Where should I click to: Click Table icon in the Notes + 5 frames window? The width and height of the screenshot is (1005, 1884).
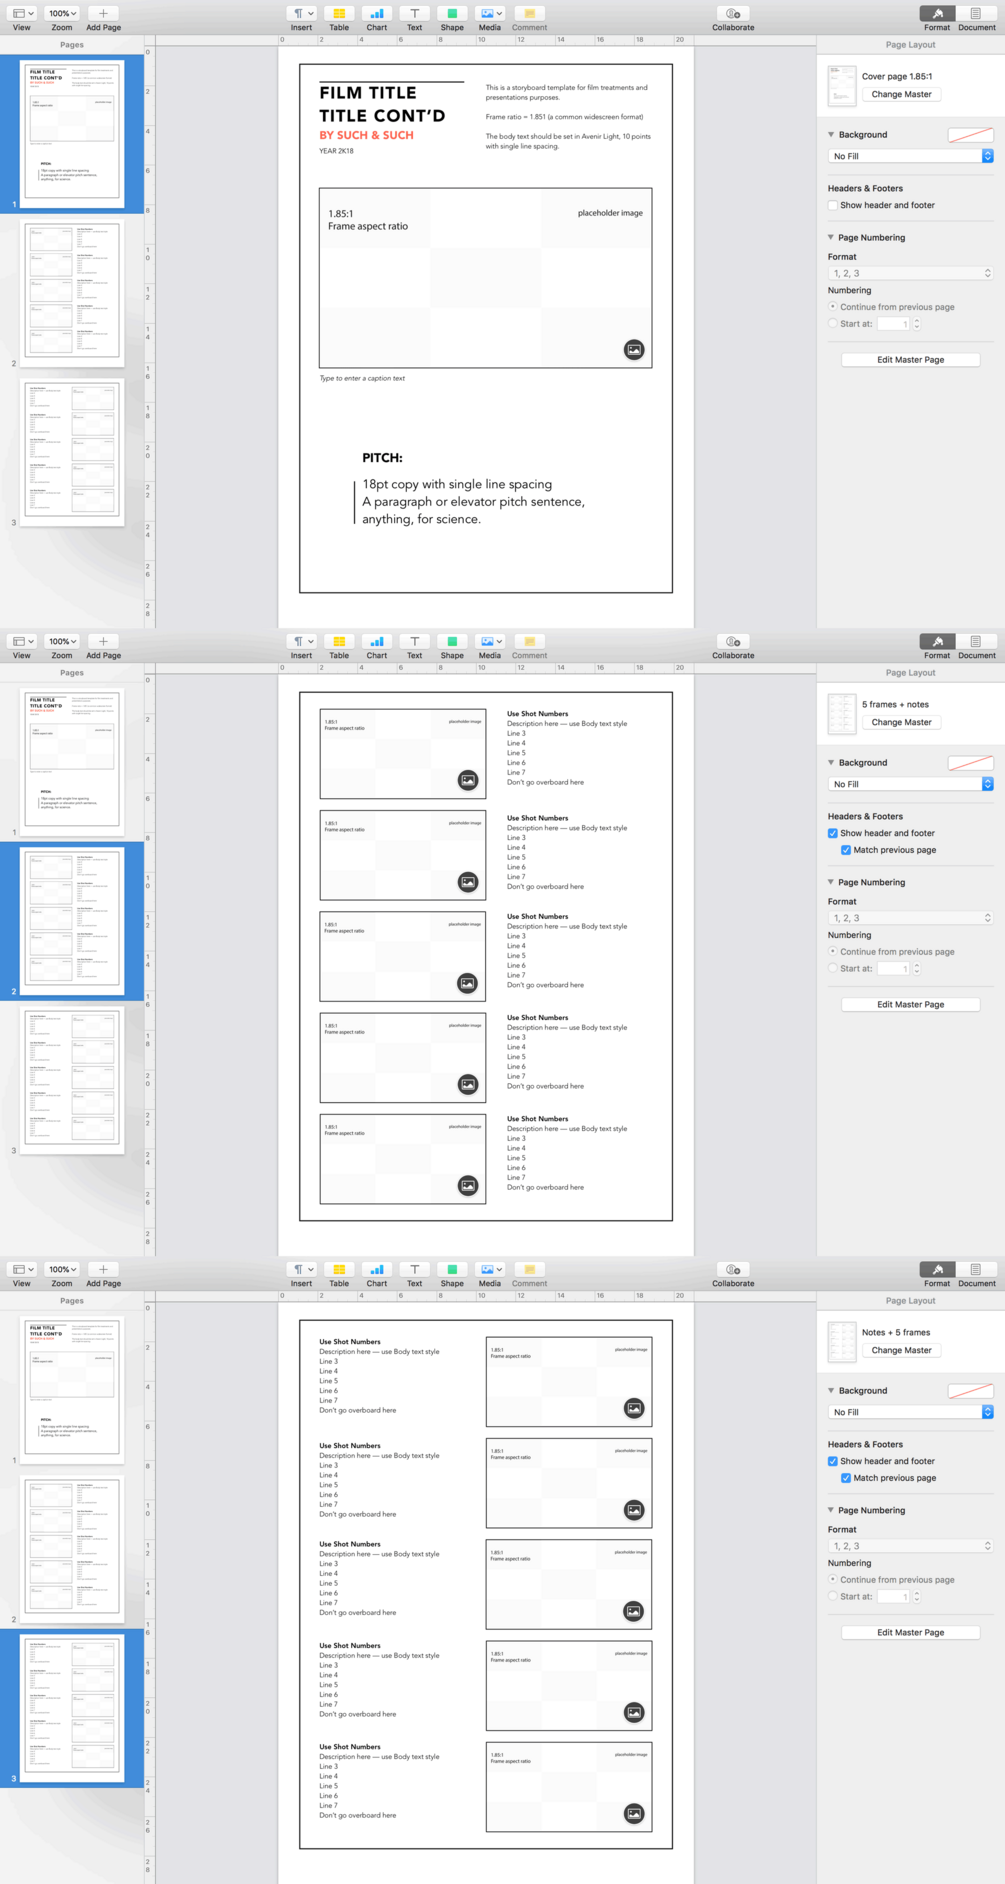pyautogui.click(x=339, y=1270)
